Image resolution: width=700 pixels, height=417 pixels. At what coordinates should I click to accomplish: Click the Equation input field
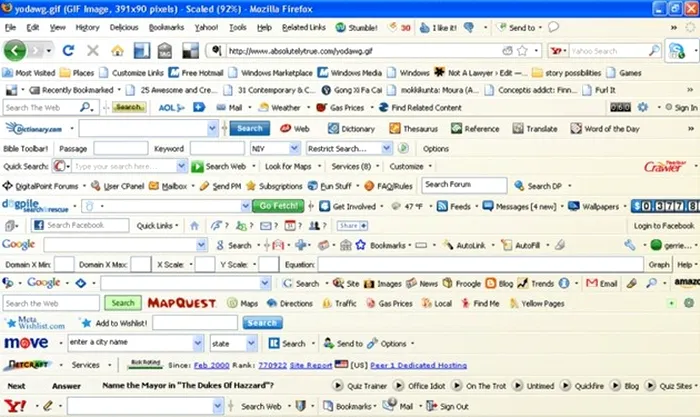point(480,265)
